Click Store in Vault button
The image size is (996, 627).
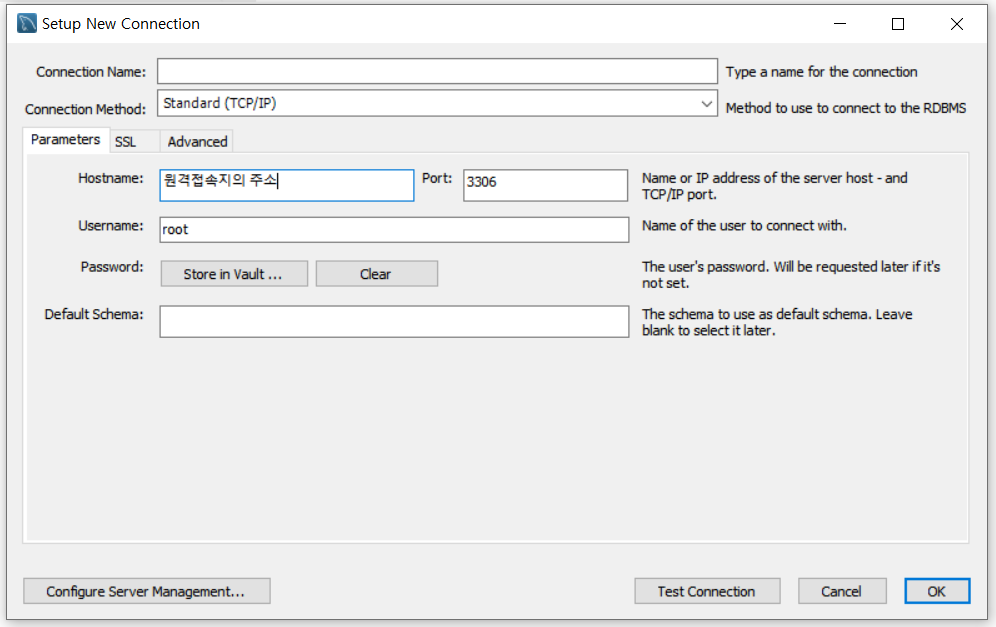tap(234, 274)
